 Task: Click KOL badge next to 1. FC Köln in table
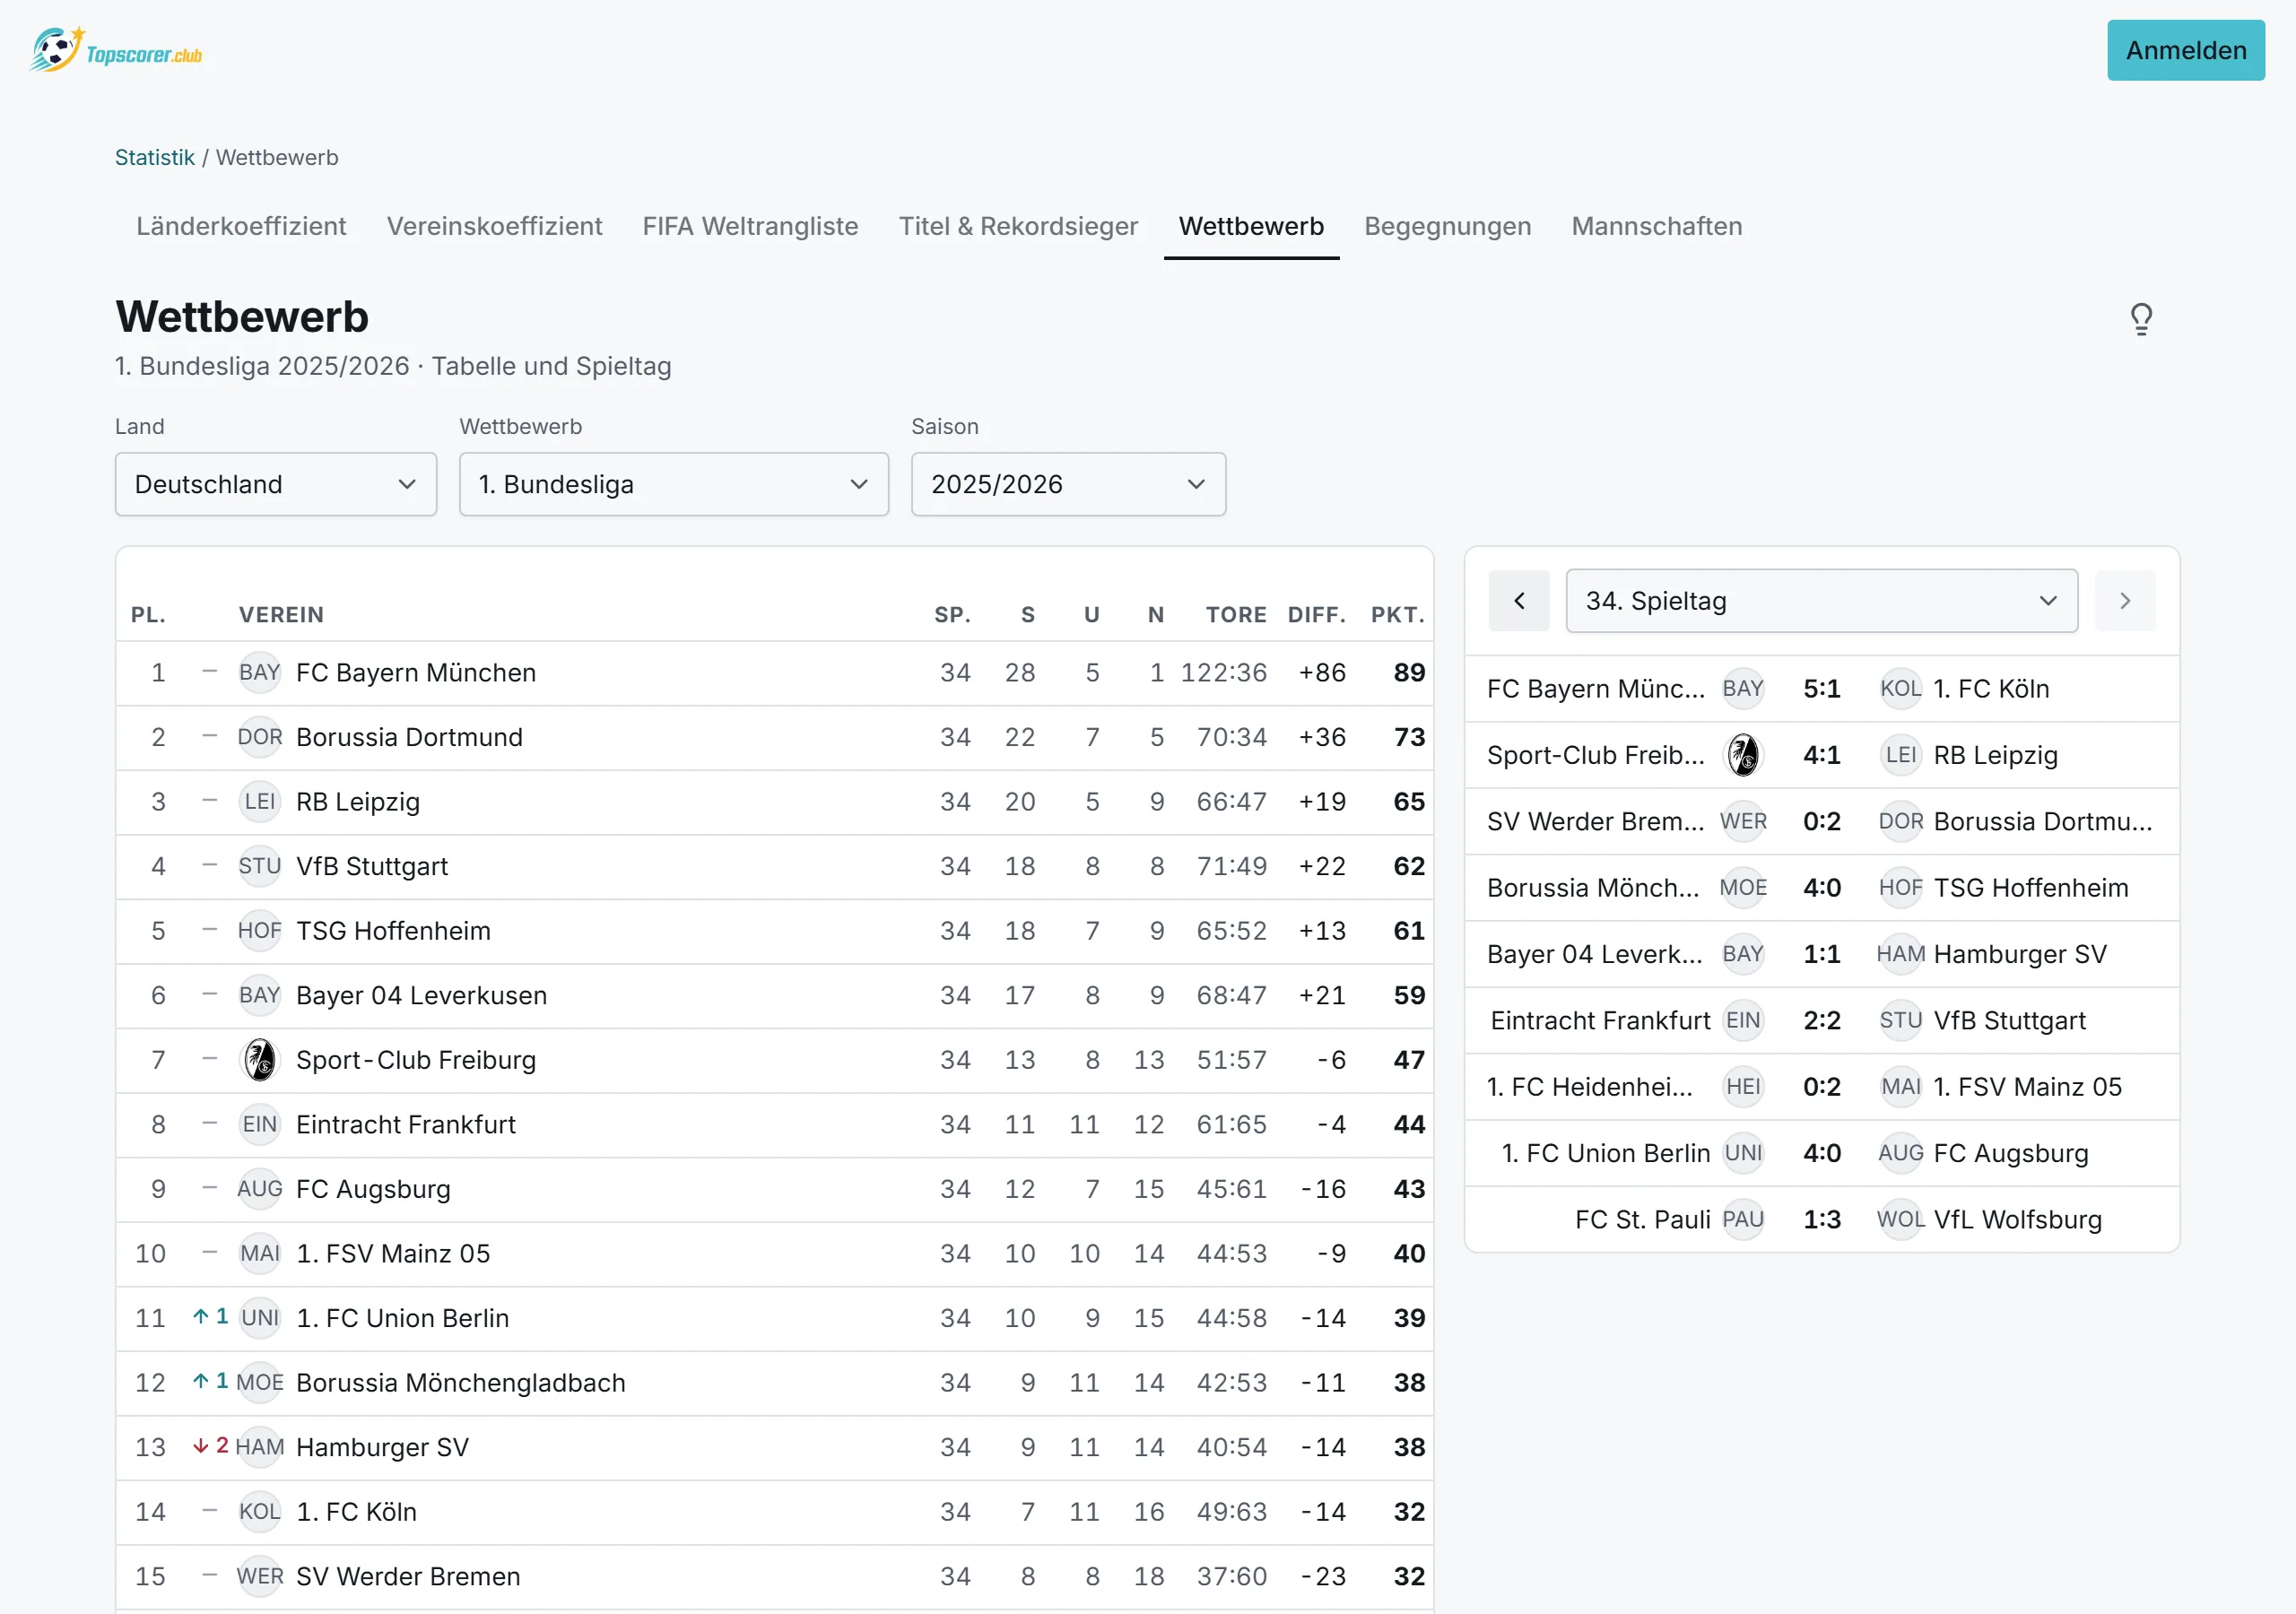point(260,1512)
